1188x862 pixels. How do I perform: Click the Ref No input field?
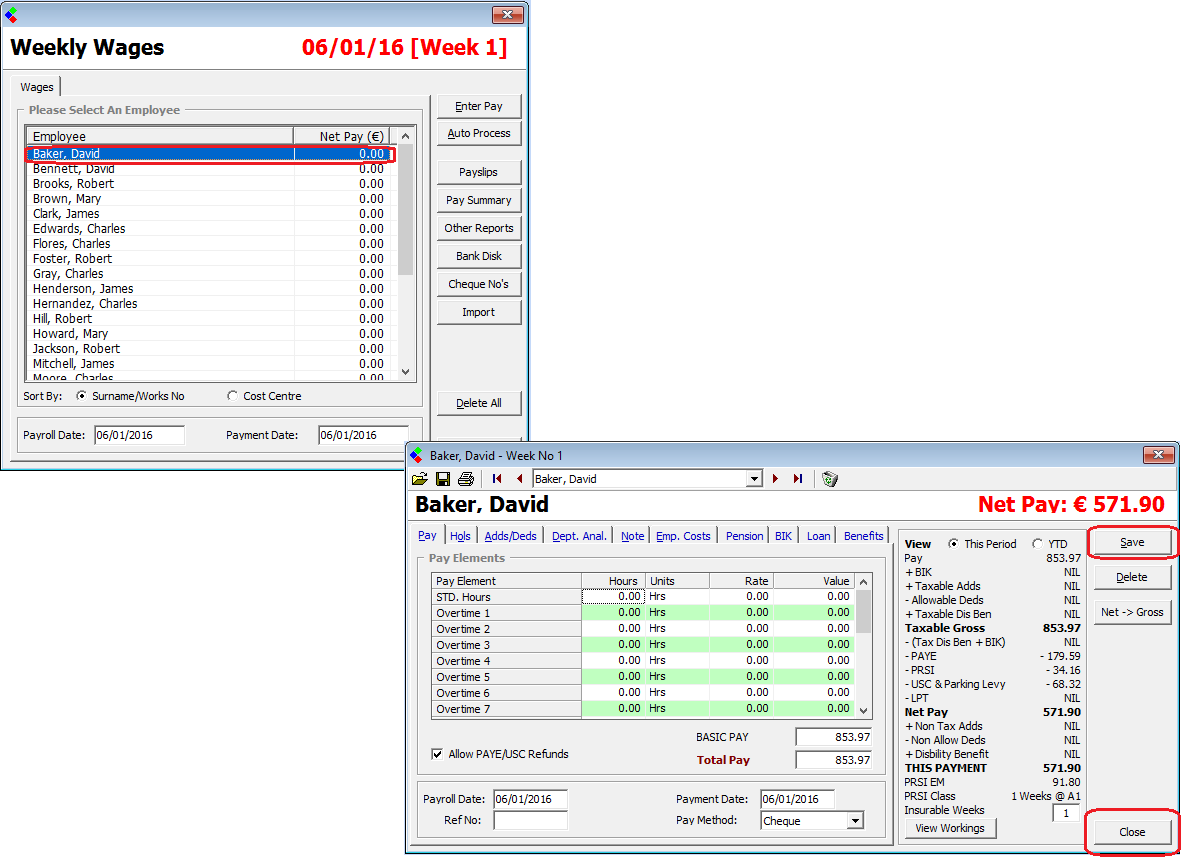pos(530,821)
